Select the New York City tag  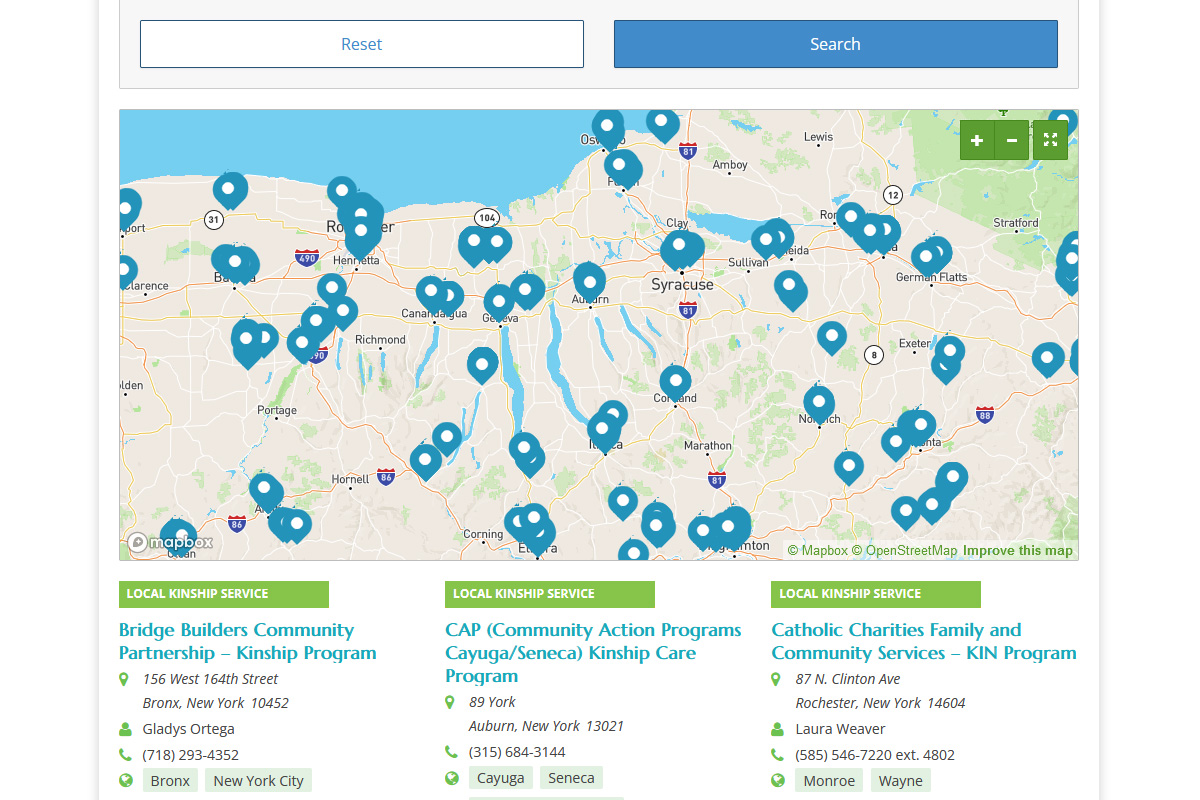click(x=259, y=781)
